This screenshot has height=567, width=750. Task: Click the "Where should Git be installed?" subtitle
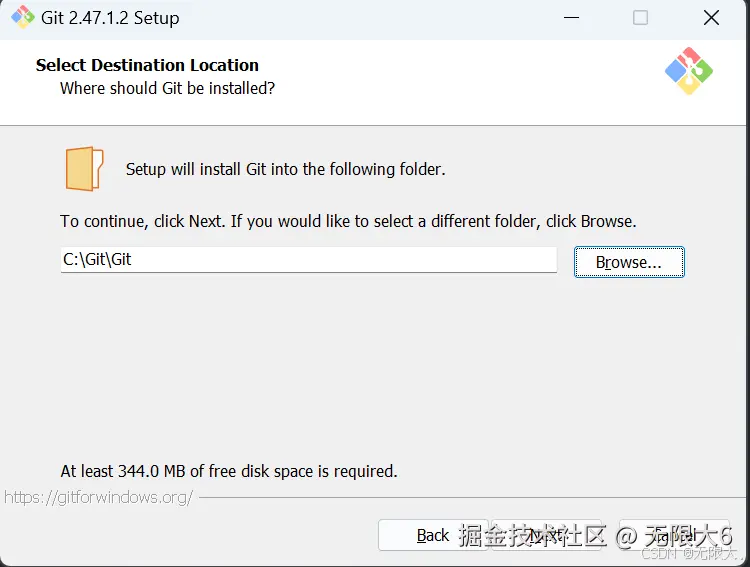(167, 88)
